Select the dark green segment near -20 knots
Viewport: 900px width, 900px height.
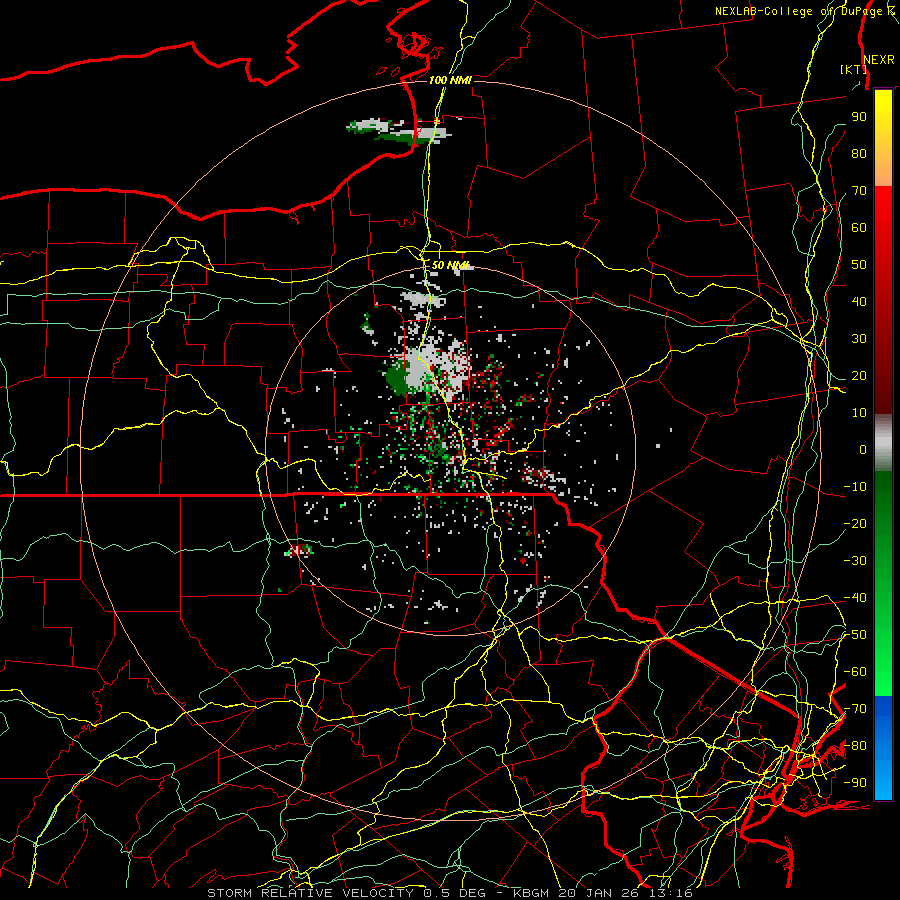883,517
